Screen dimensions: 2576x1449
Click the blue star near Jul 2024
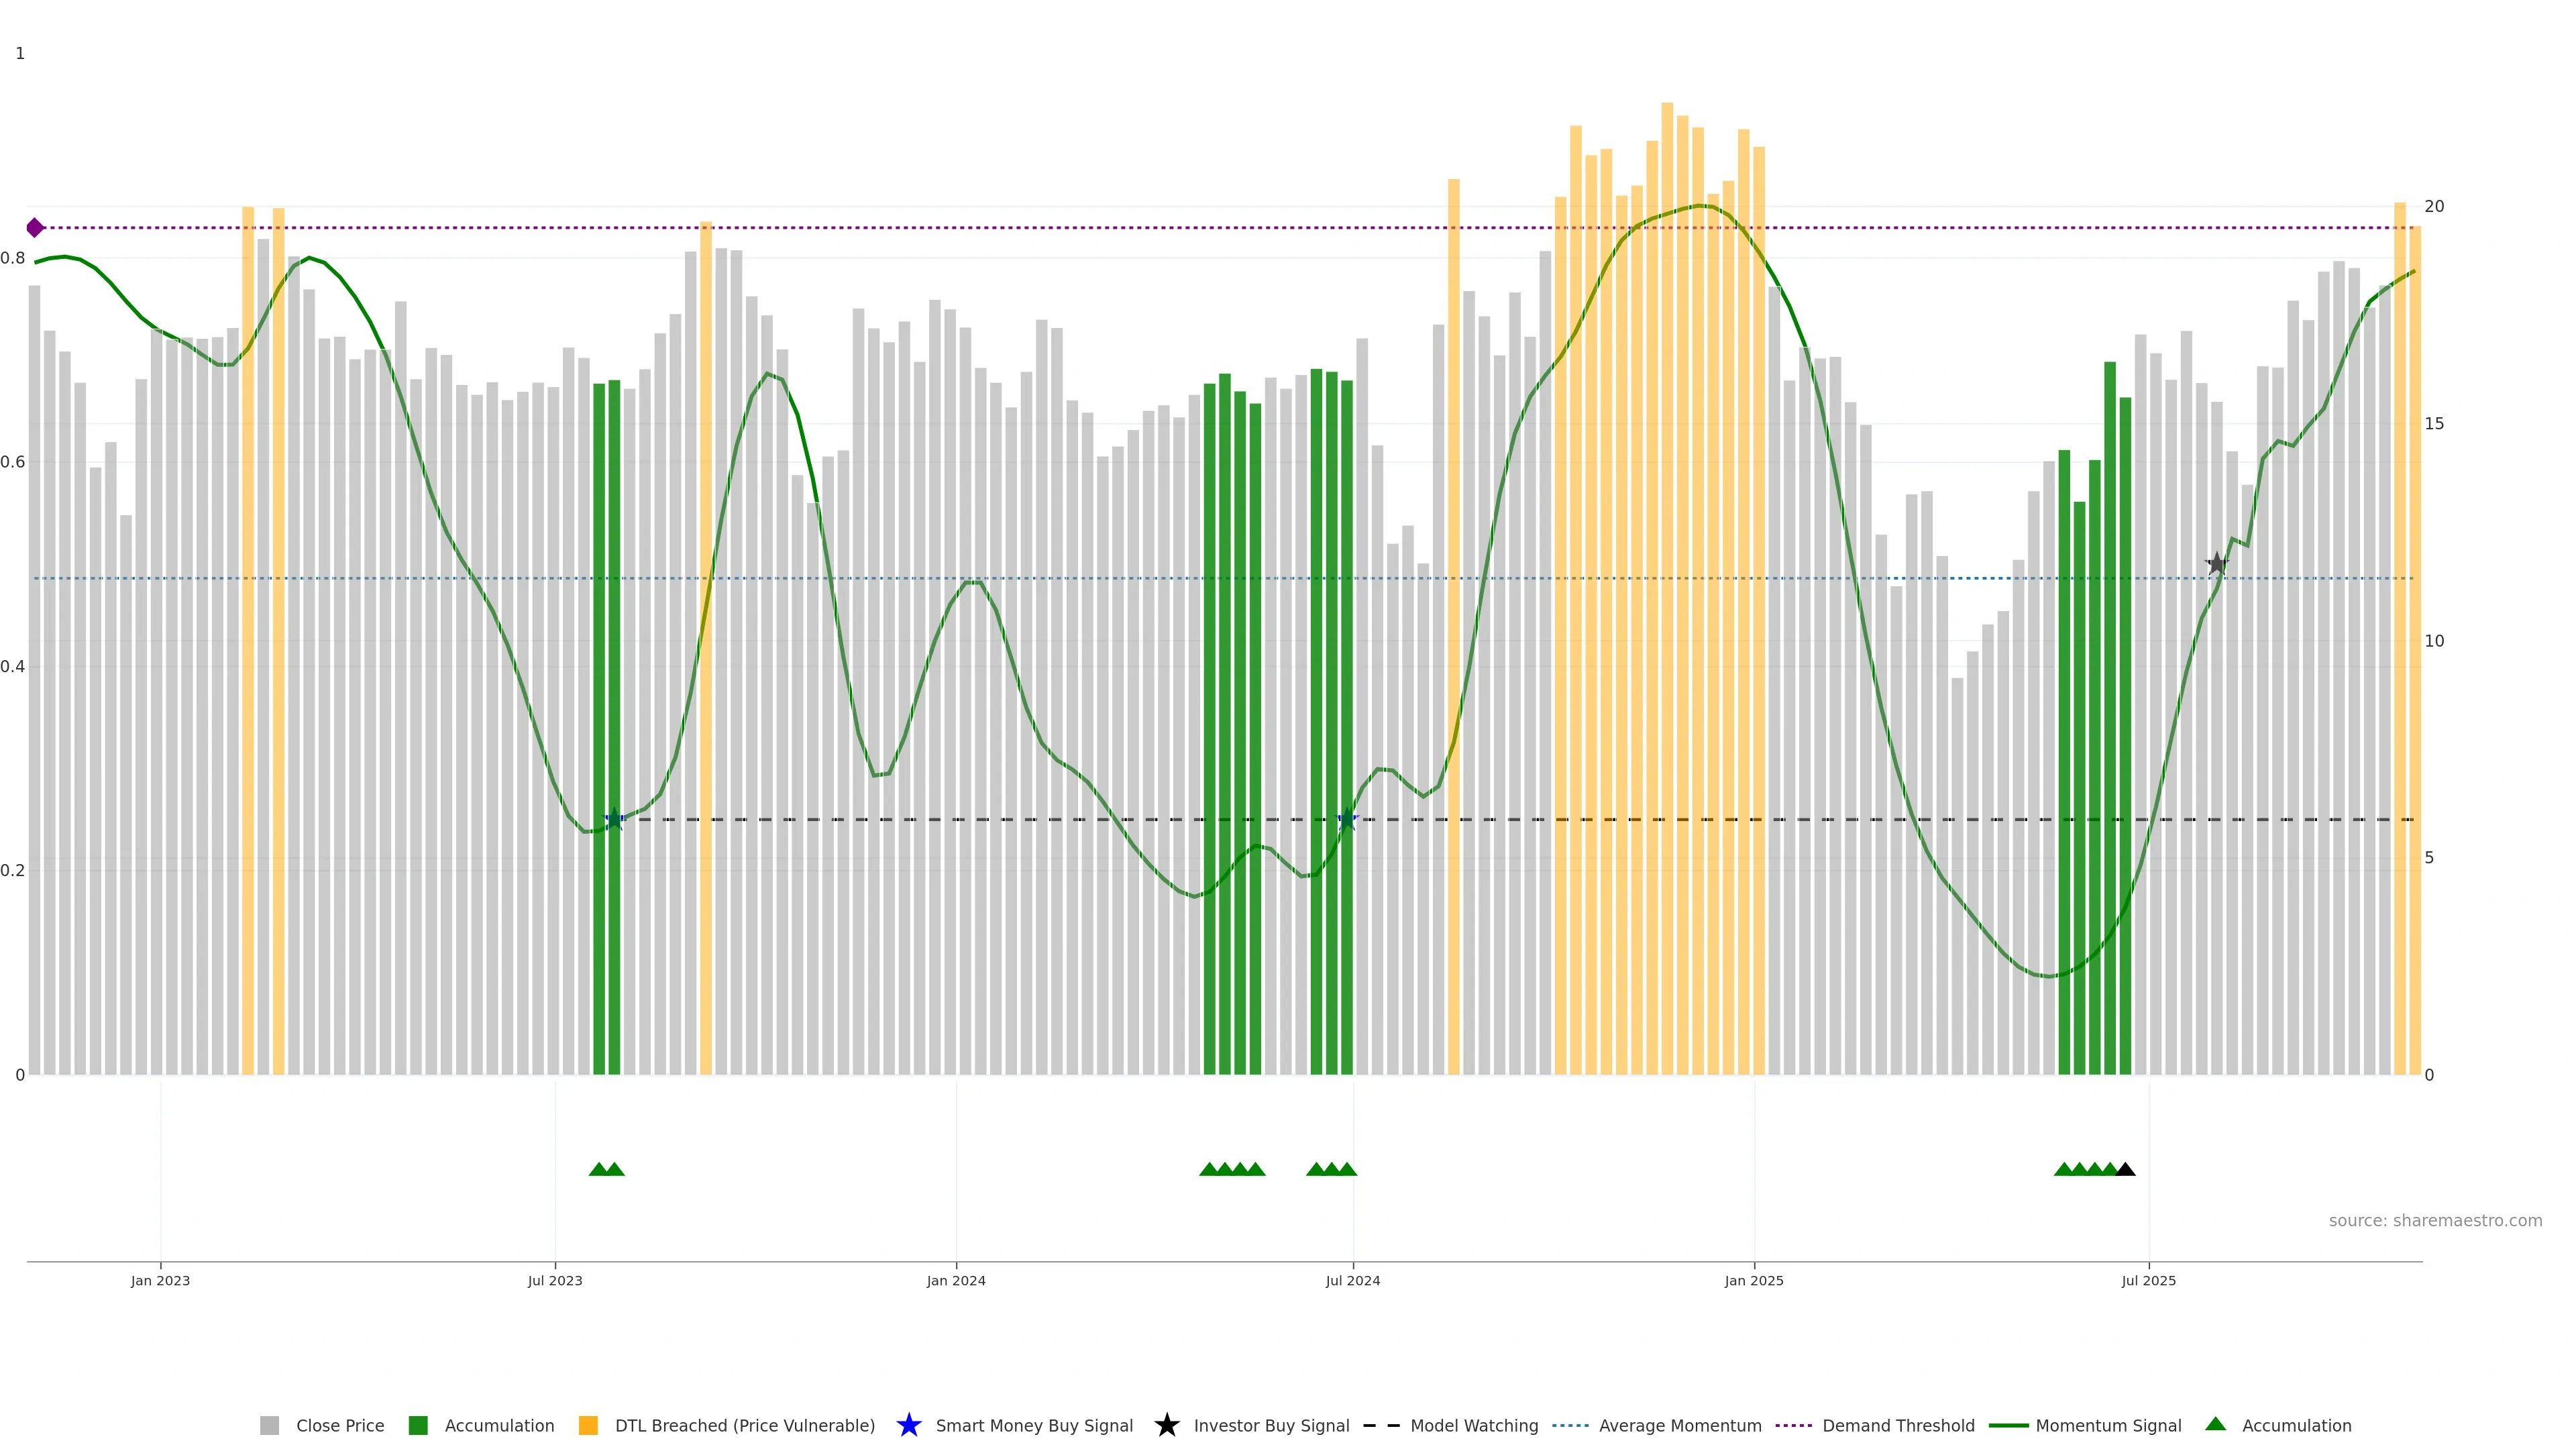1347,820
